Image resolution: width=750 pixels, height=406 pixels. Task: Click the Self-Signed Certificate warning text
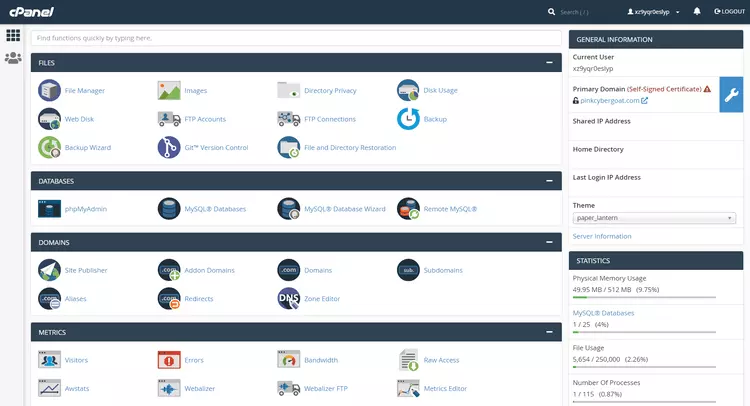point(664,89)
